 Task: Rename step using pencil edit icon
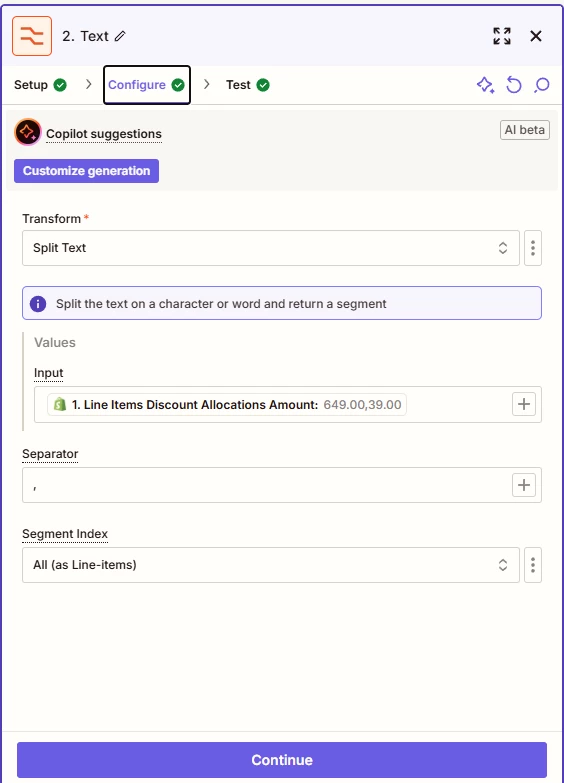coord(120,36)
